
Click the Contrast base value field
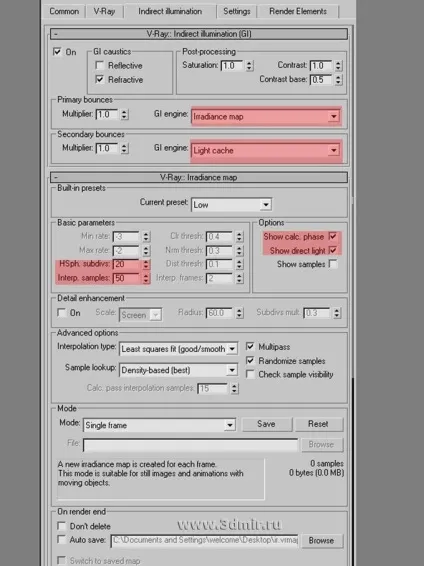(x=320, y=79)
